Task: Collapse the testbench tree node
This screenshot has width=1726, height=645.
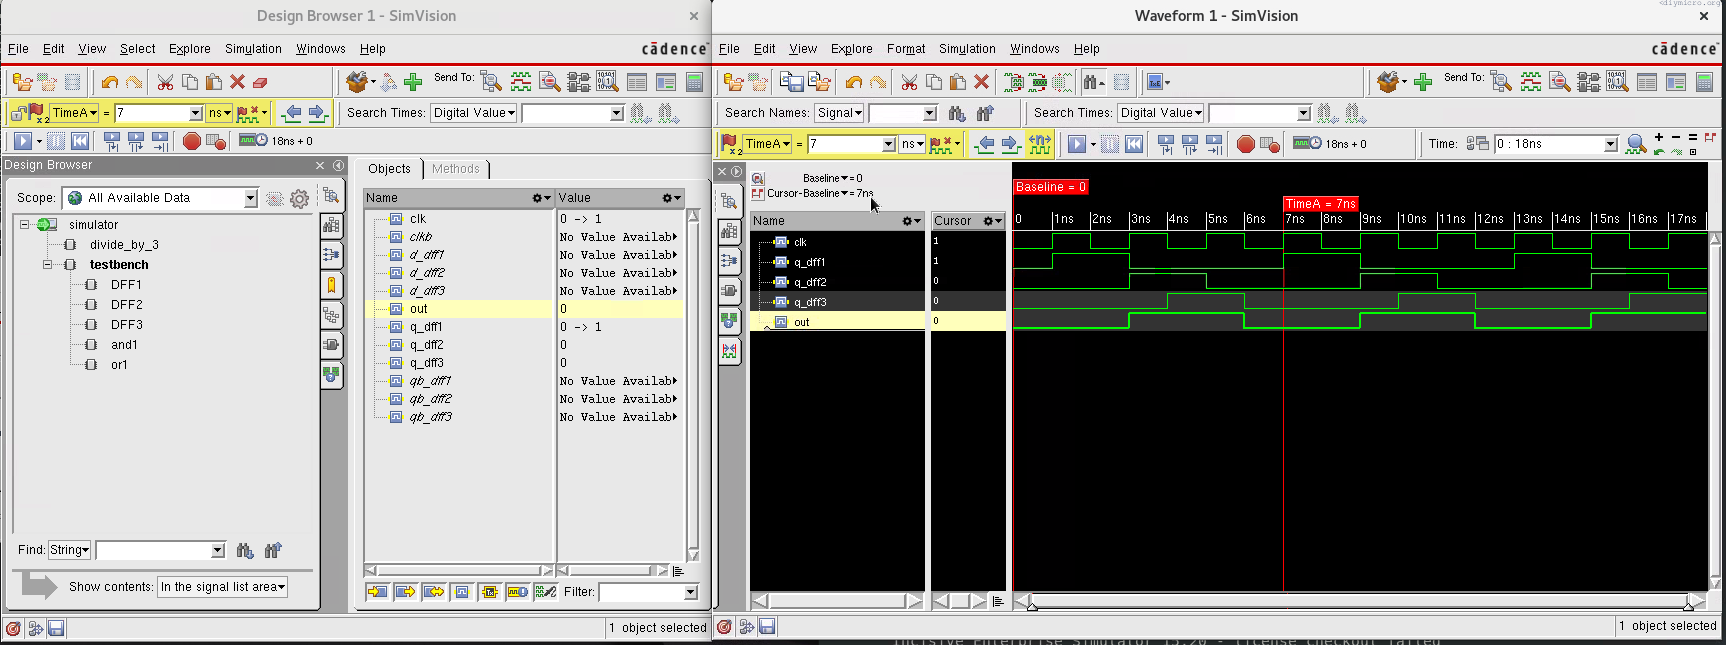Action: [x=47, y=265]
